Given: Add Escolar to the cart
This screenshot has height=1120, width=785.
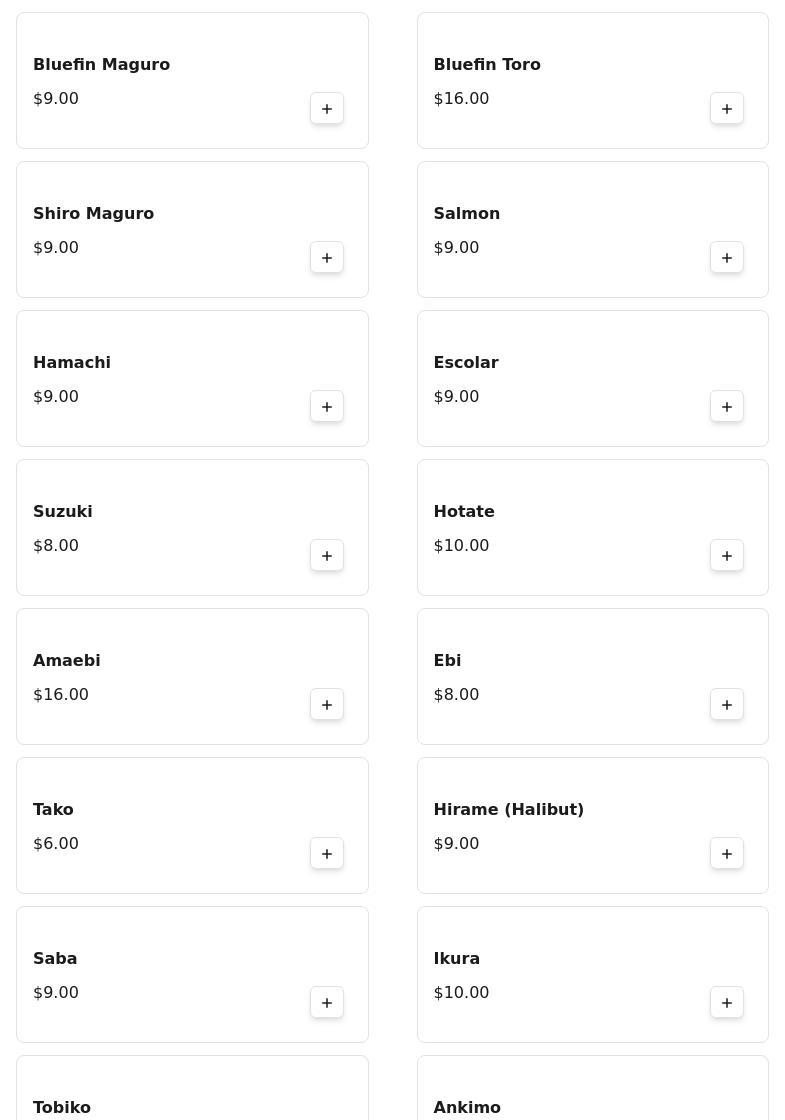Looking at the screenshot, I should coord(727,407).
